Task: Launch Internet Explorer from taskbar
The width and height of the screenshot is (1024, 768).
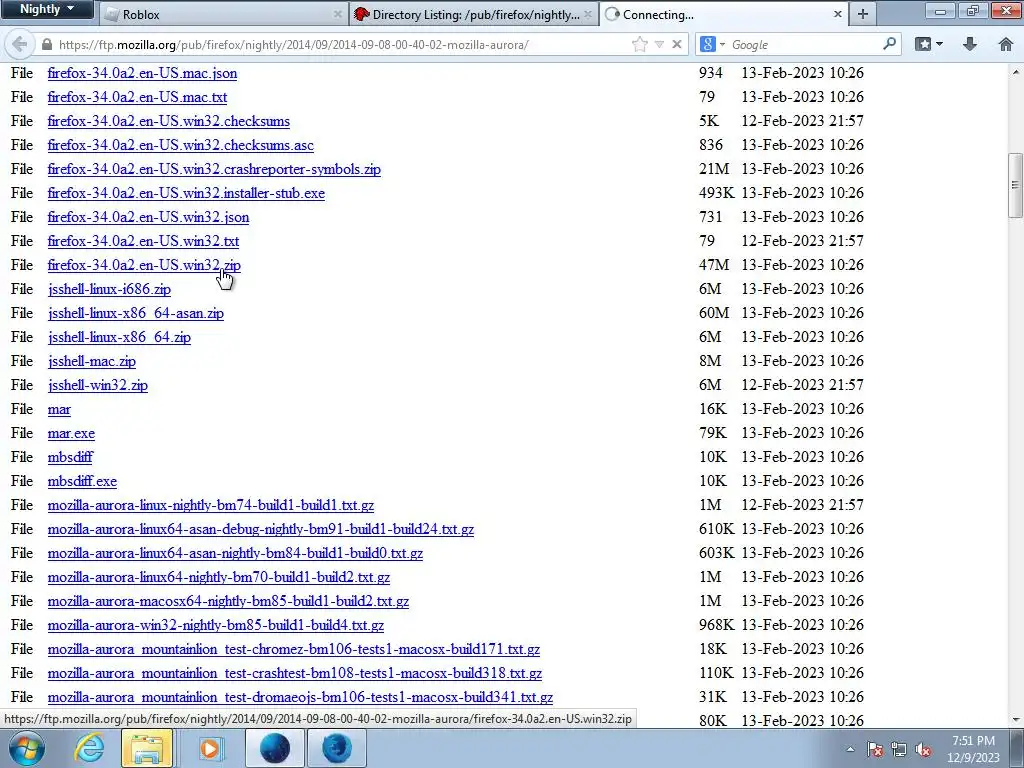Action: click(x=89, y=748)
